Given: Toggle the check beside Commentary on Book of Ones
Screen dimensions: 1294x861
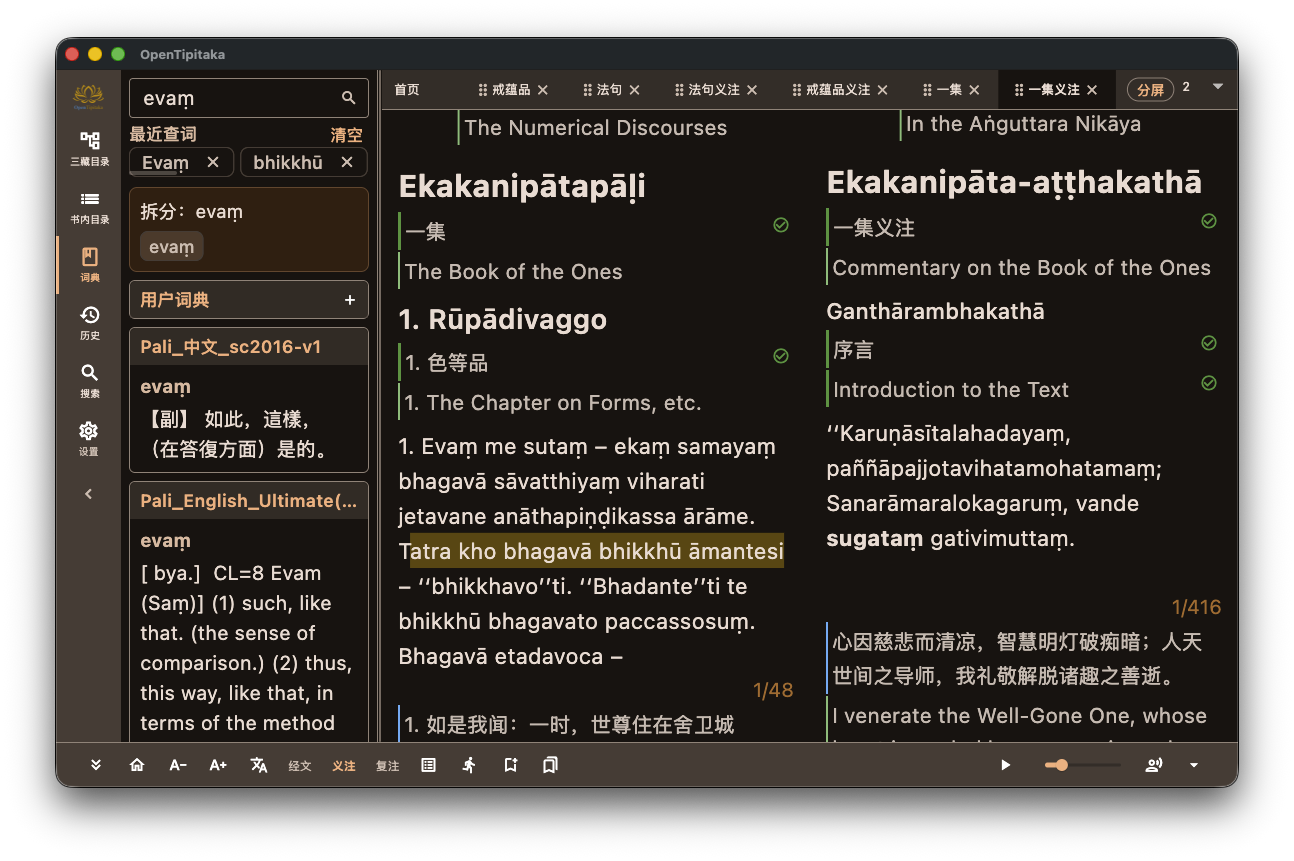Looking at the screenshot, I should [1208, 221].
